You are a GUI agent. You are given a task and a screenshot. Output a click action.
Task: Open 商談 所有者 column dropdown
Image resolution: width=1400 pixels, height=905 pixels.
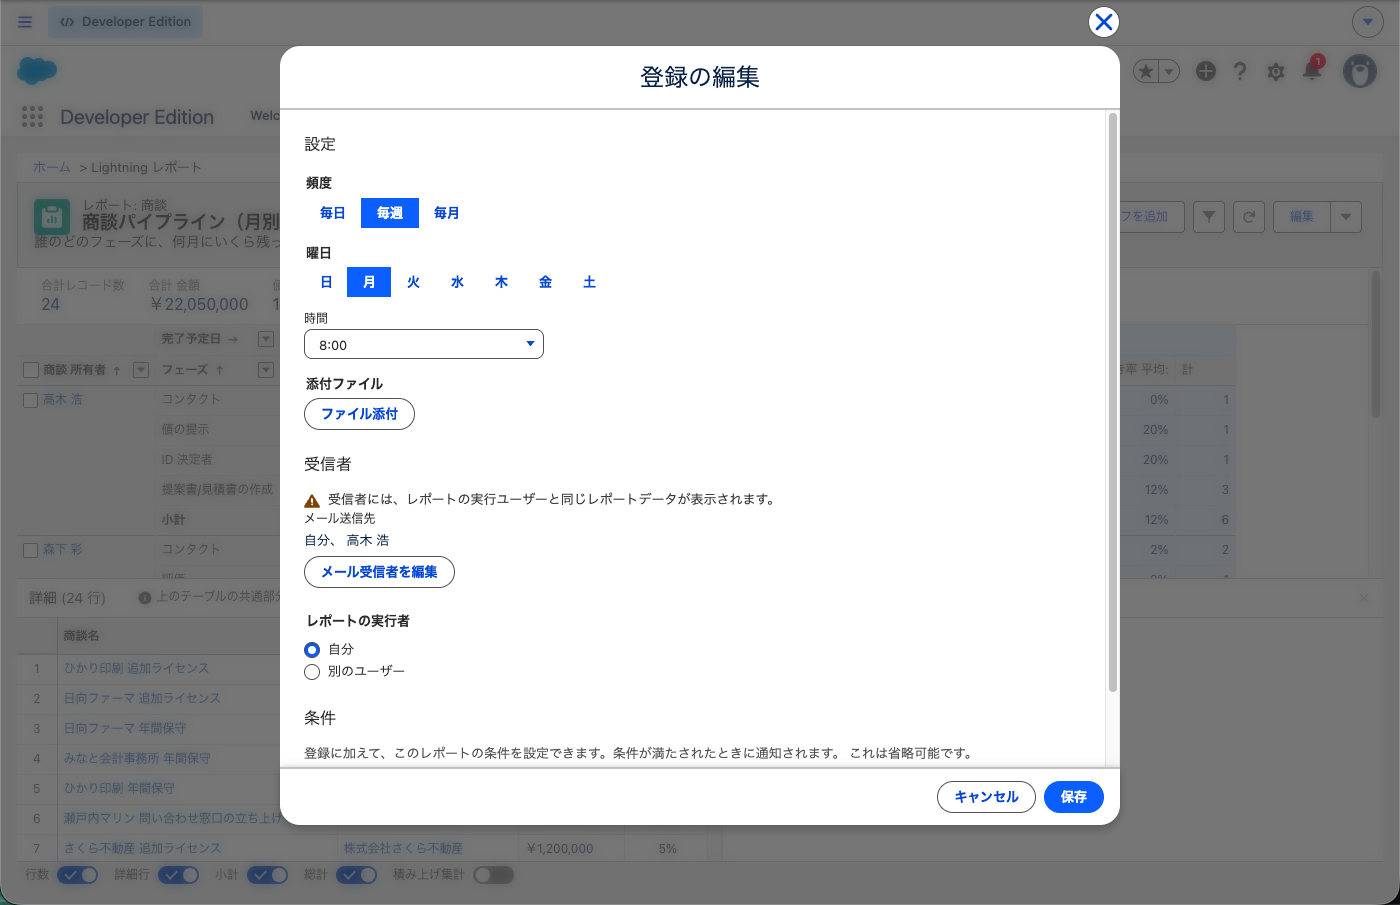141,370
